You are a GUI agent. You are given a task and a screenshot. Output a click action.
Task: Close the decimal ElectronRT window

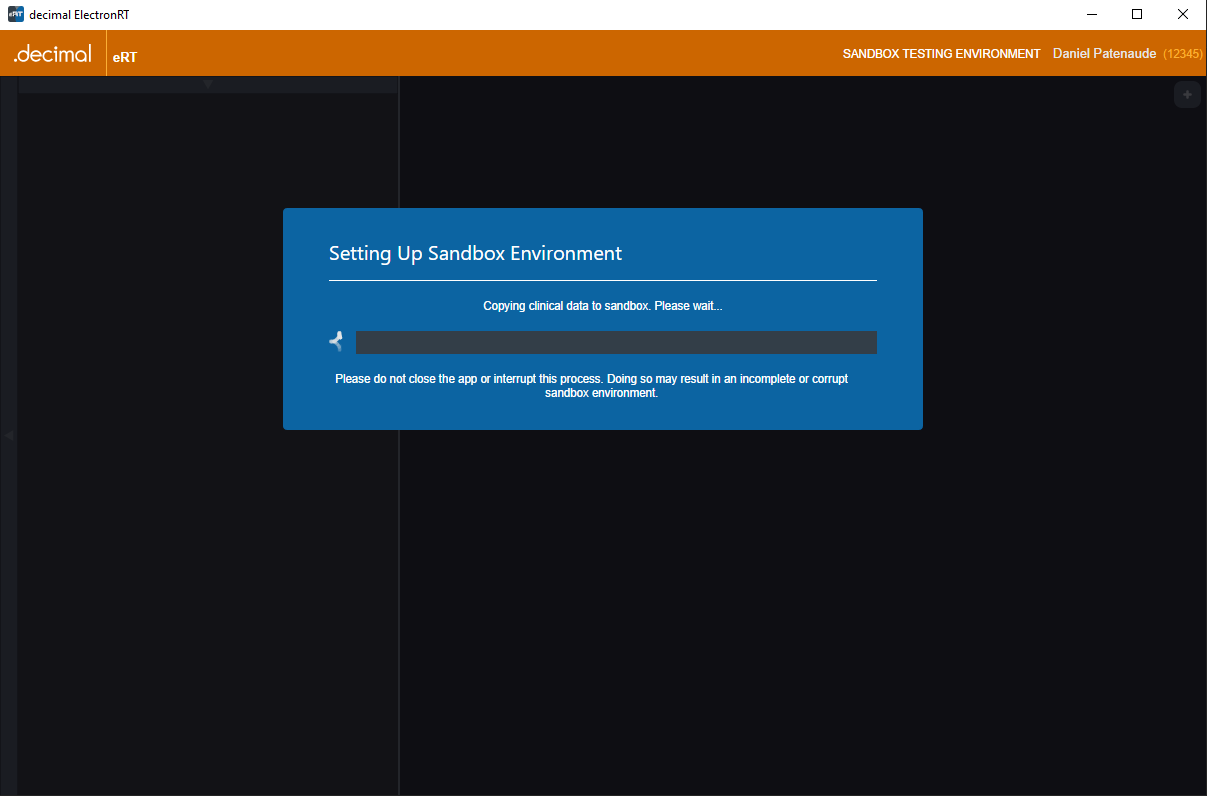tap(1183, 14)
